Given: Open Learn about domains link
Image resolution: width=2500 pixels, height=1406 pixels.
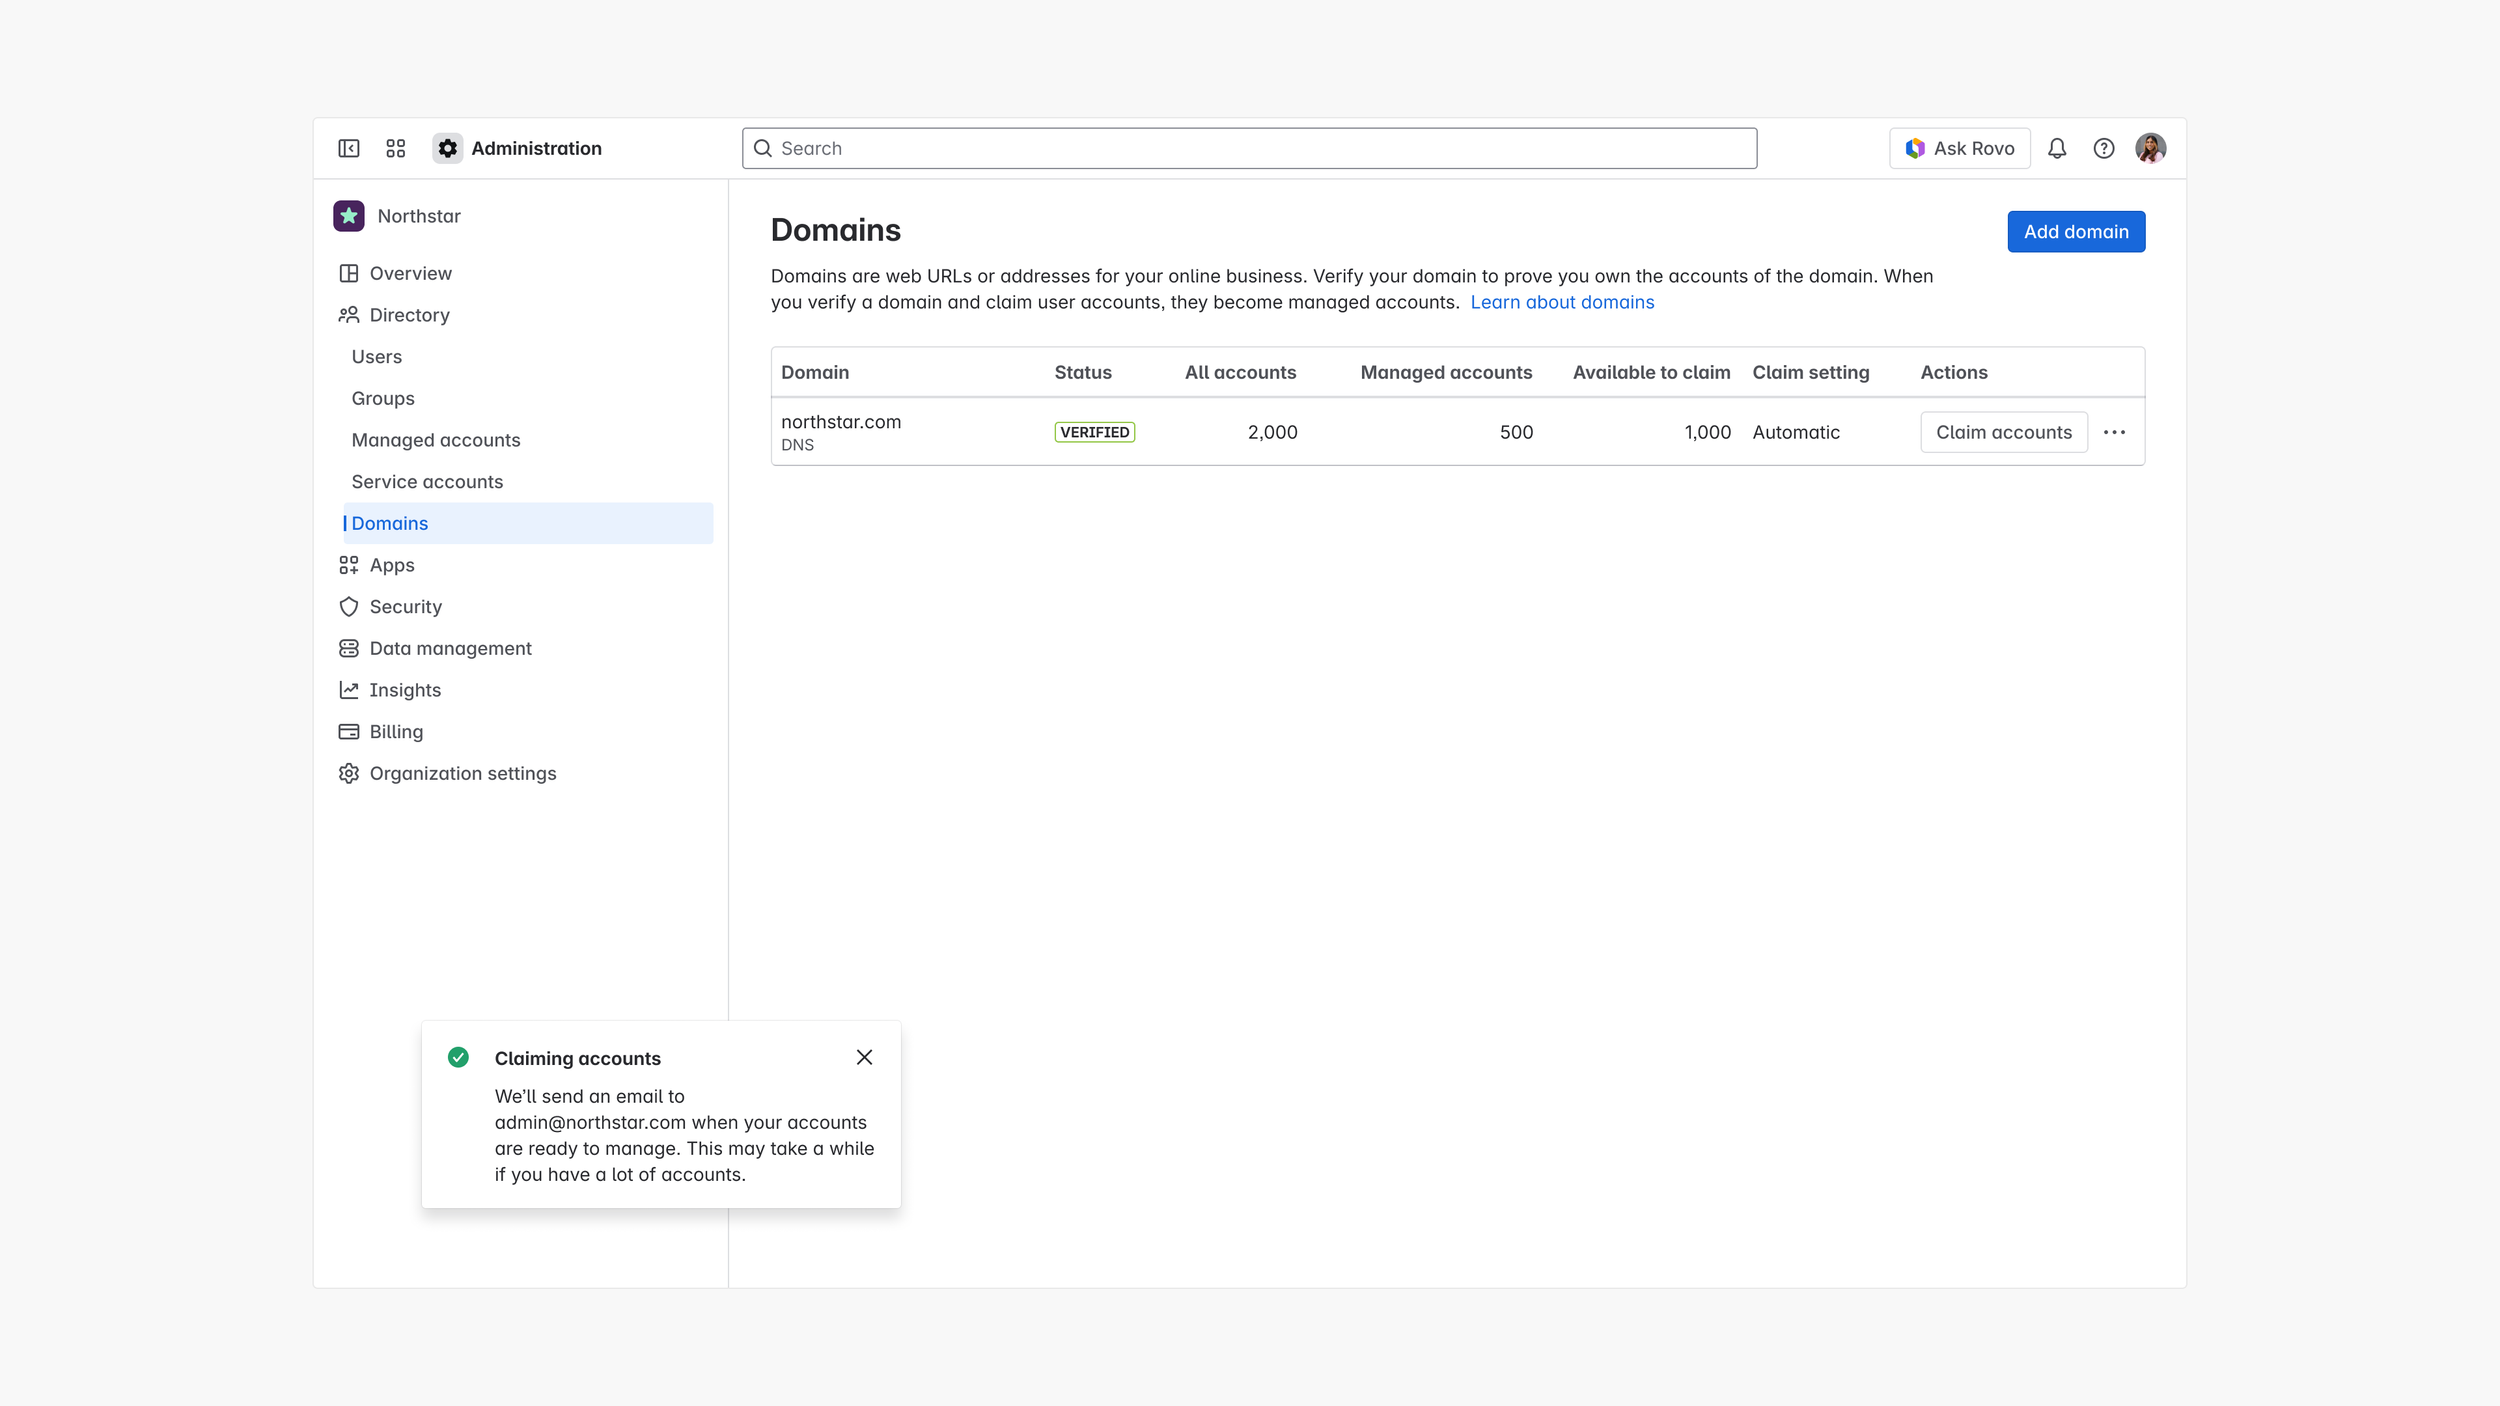Looking at the screenshot, I should click(1562, 302).
